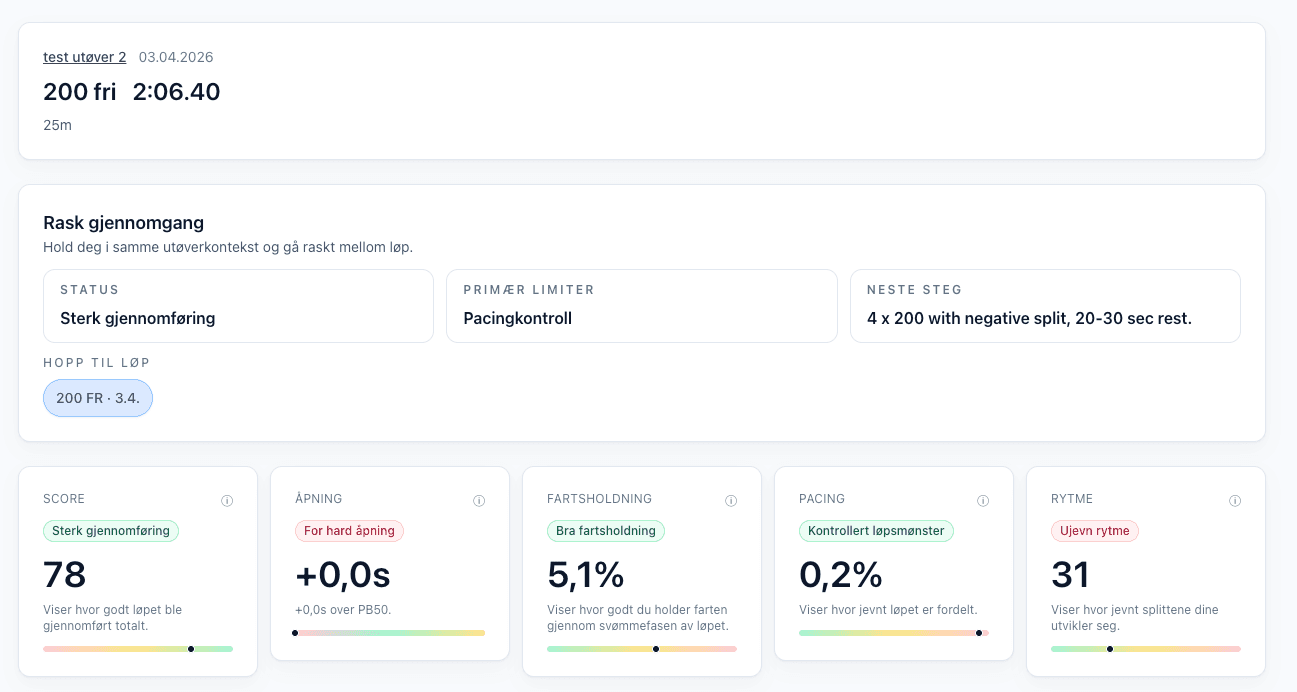Click the 'For hard åpning' warning badge
Image resolution: width=1297 pixels, height=692 pixels.
point(349,531)
